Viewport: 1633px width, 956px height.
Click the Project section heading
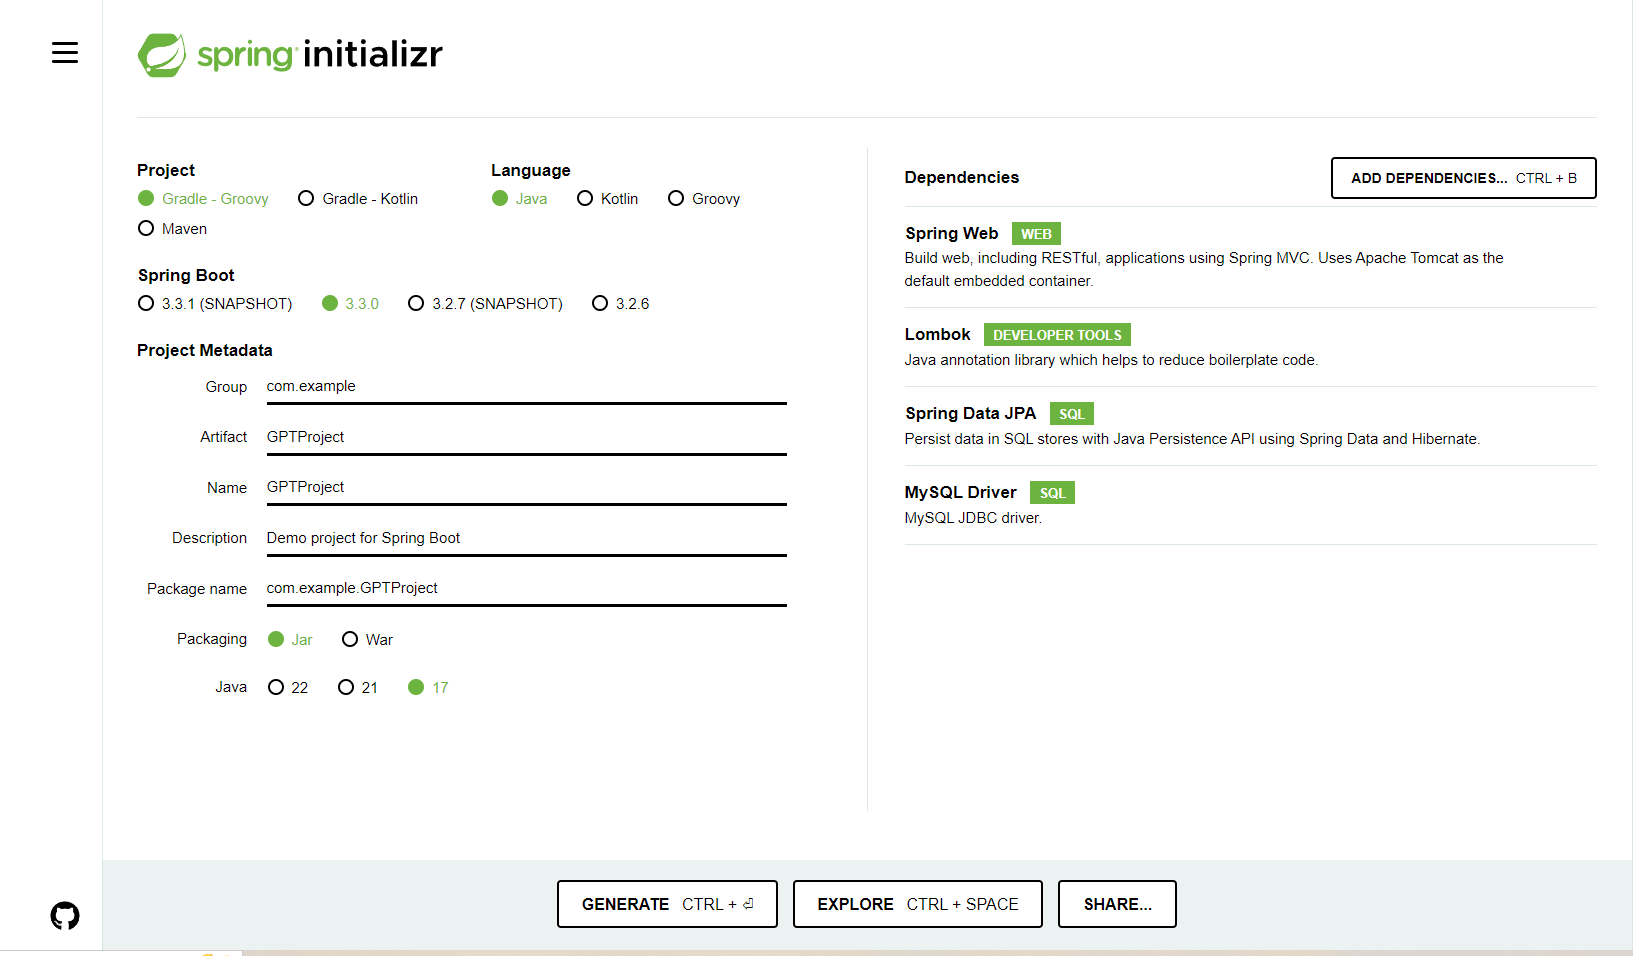[x=166, y=171]
